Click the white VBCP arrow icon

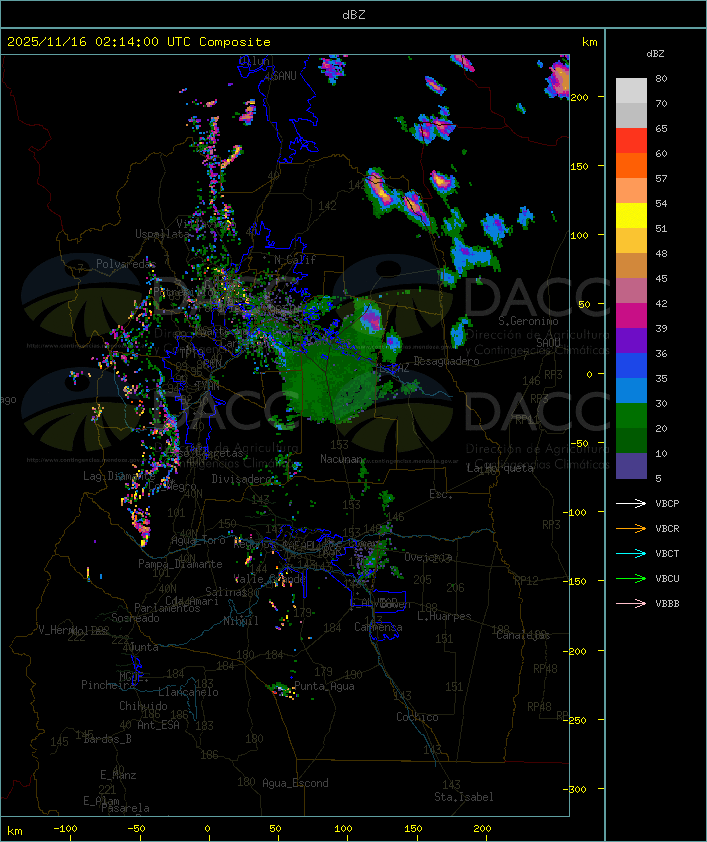[x=631, y=503]
